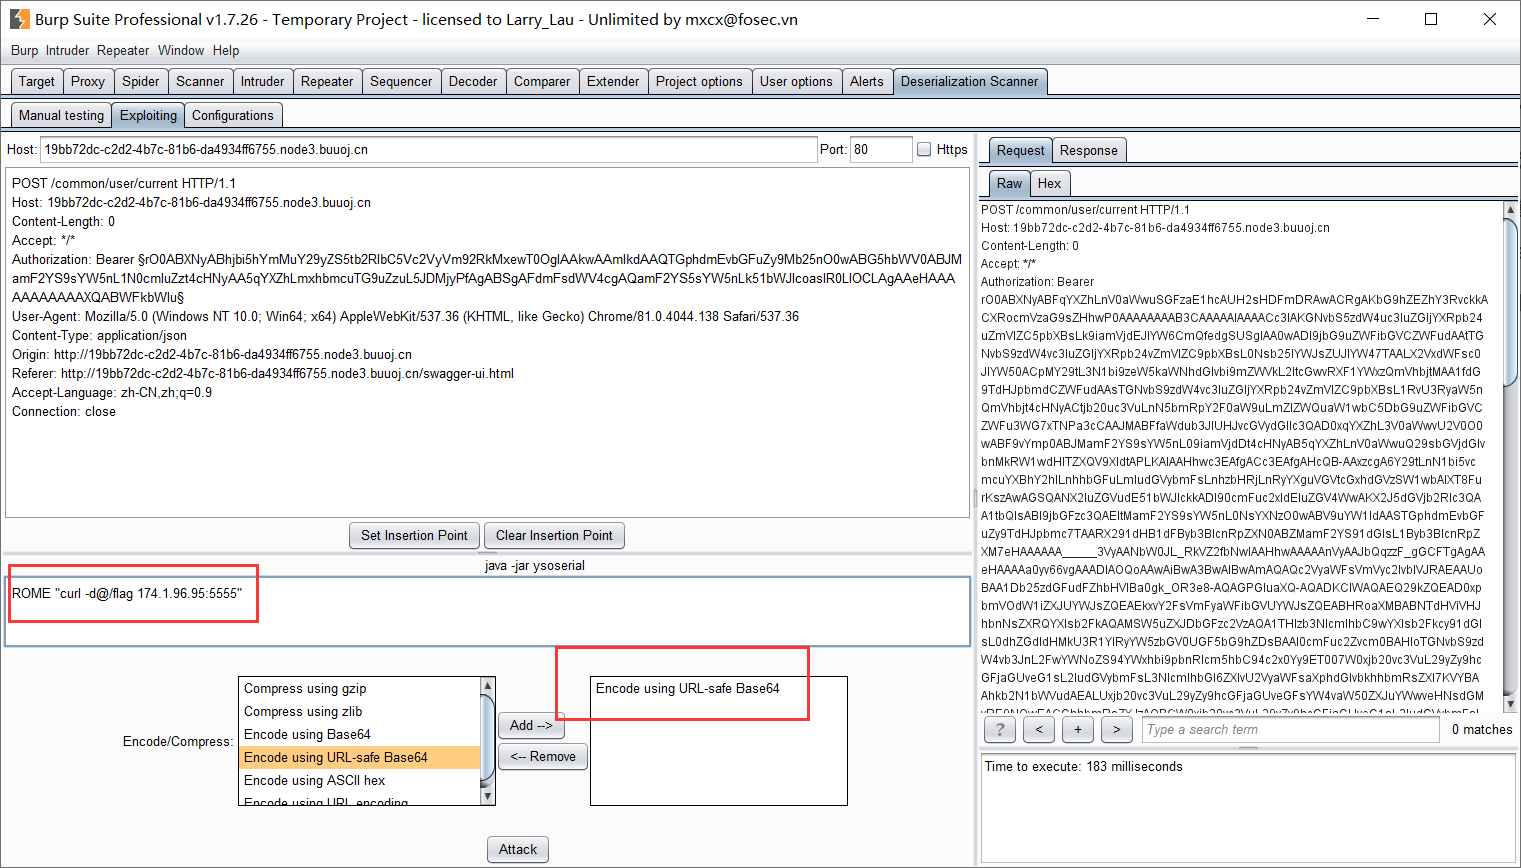Switch to the Target tab
The image size is (1521, 868).
tap(37, 81)
